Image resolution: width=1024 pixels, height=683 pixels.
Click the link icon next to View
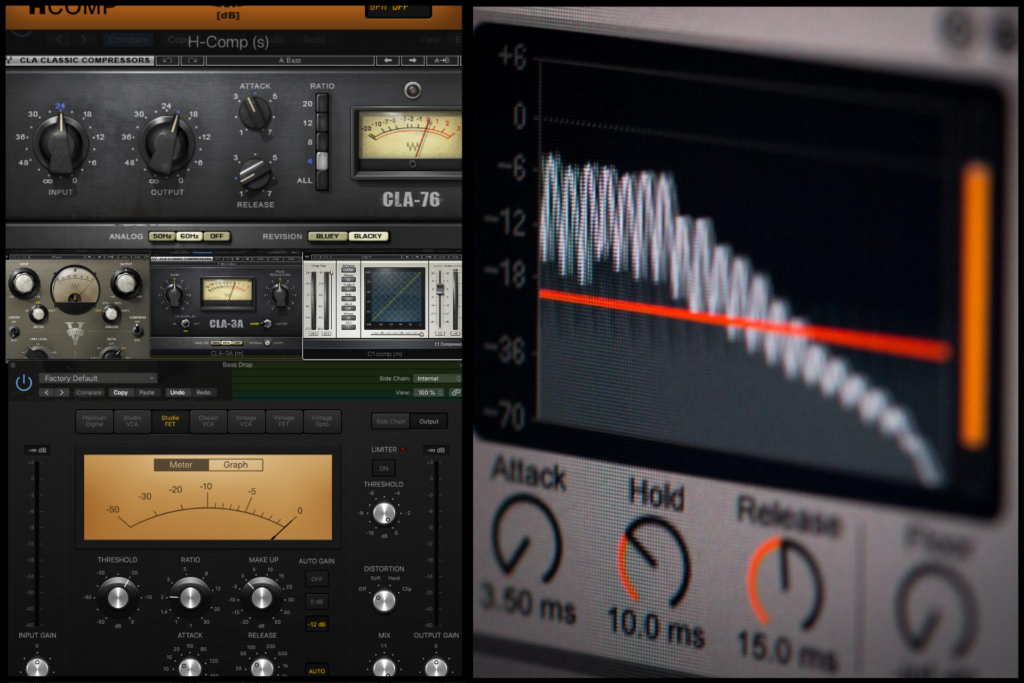pos(455,392)
